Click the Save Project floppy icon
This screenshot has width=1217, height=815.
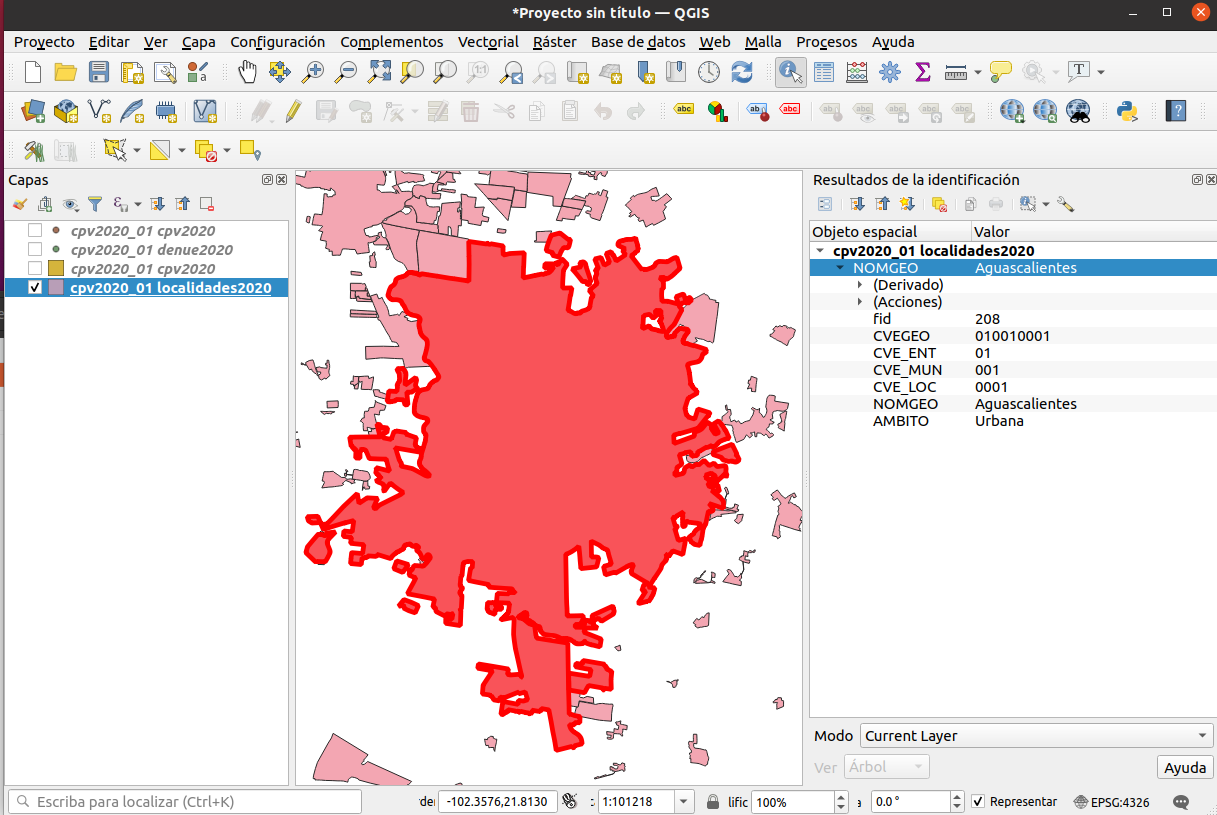click(x=98, y=72)
